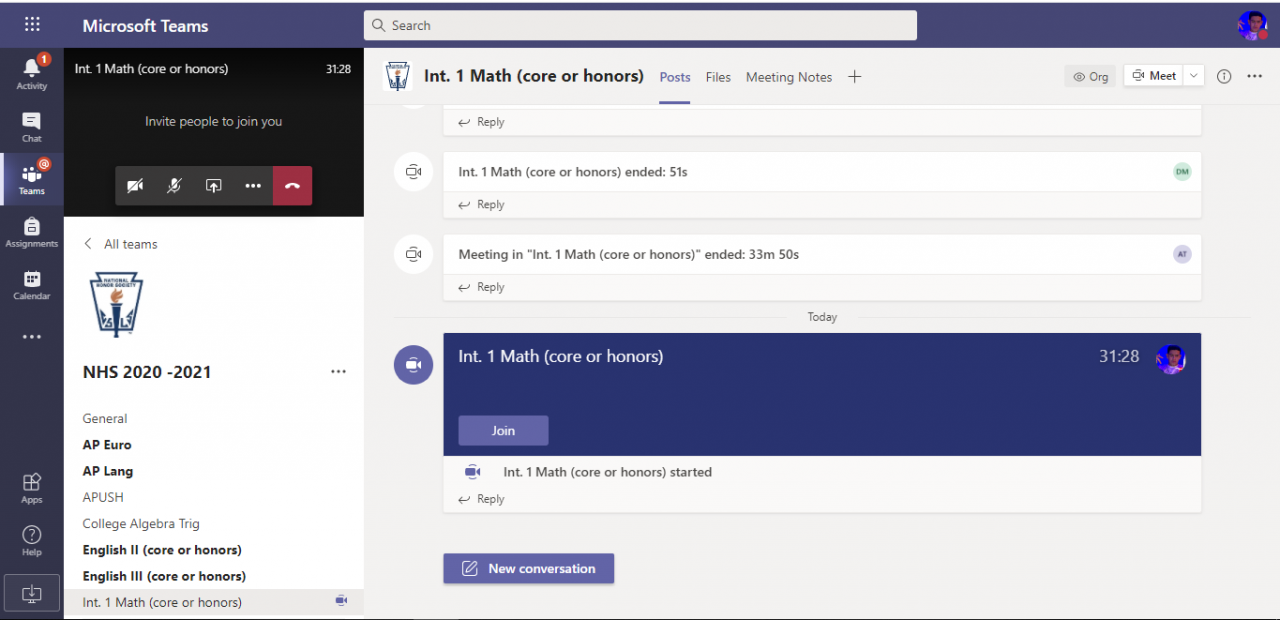Open Chat in the left rail
Image resolution: width=1280 pixels, height=620 pixels.
(32, 127)
